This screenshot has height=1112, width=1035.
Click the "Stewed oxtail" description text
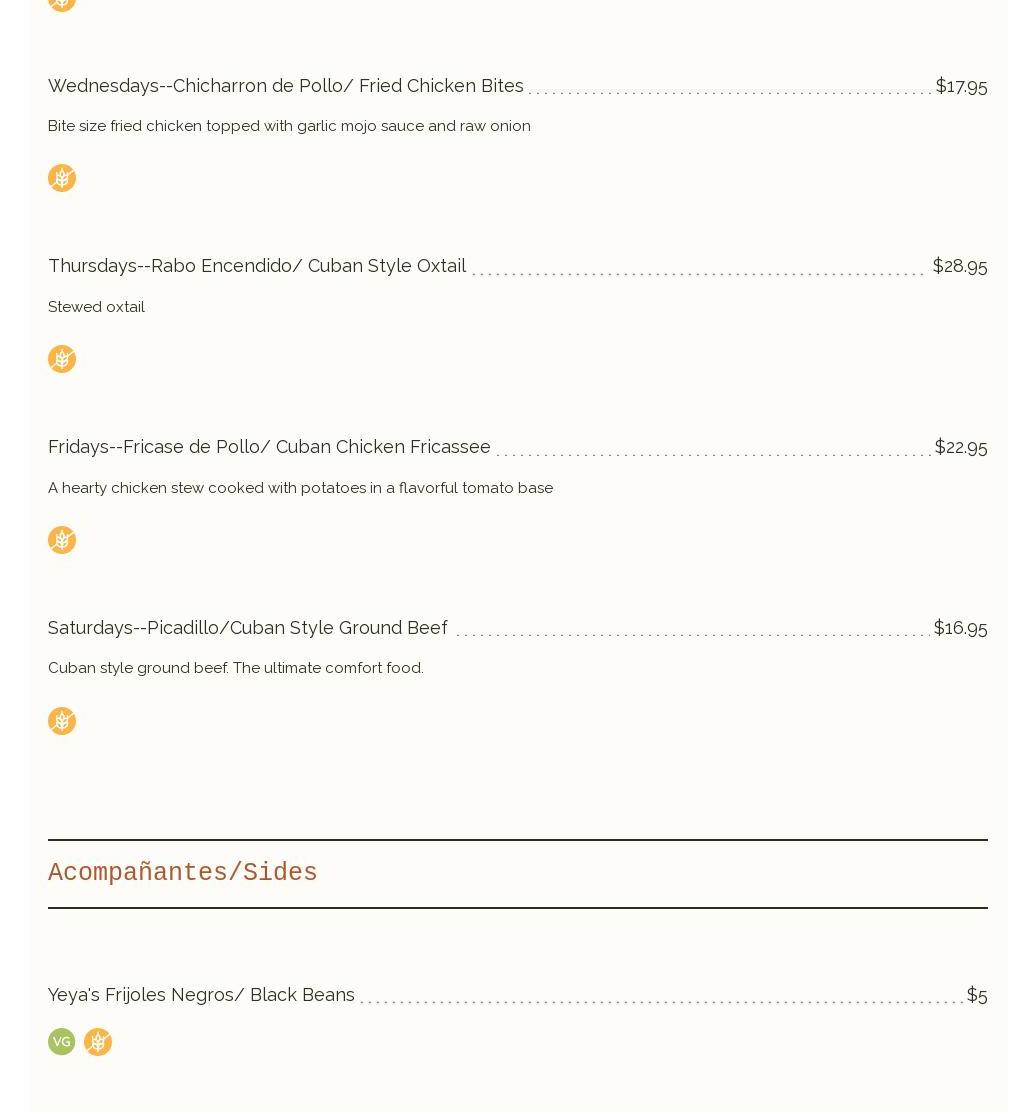(x=97, y=307)
